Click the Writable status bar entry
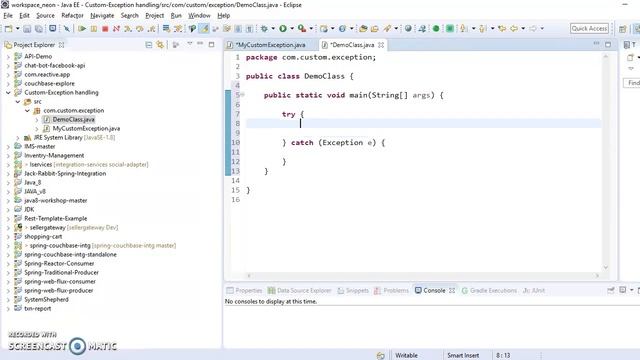 (x=406, y=356)
